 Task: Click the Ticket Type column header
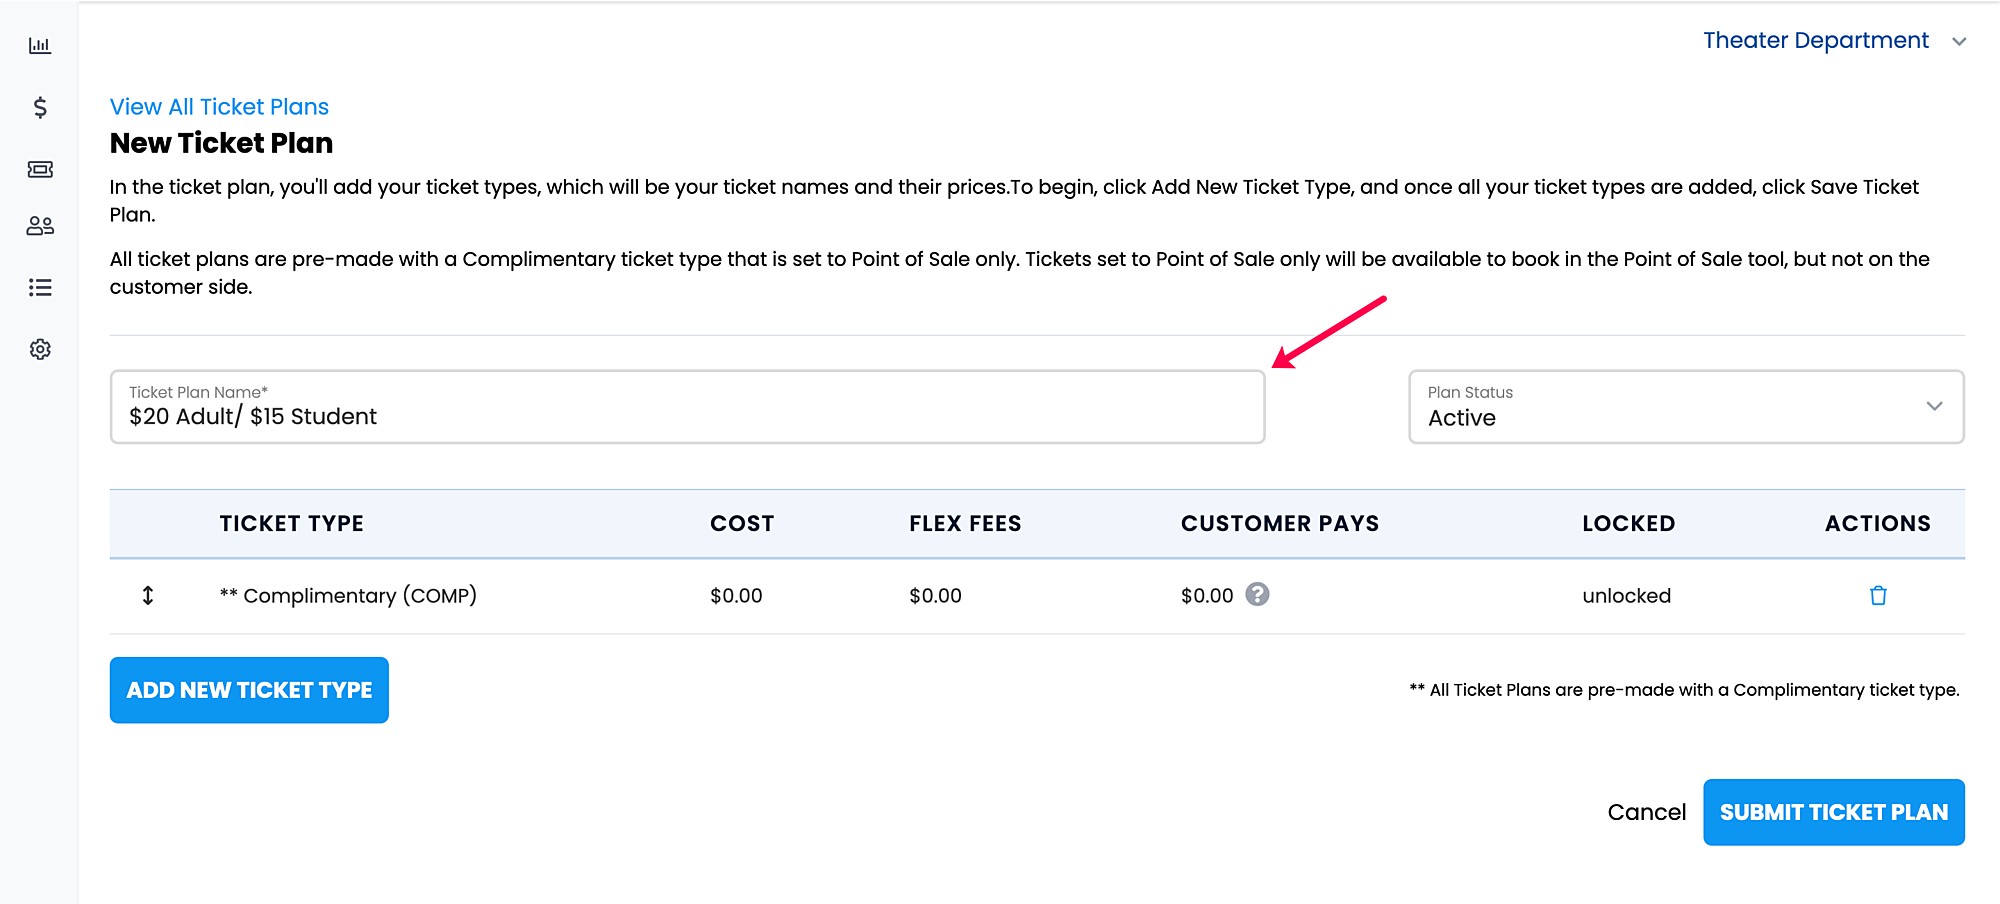[291, 524]
